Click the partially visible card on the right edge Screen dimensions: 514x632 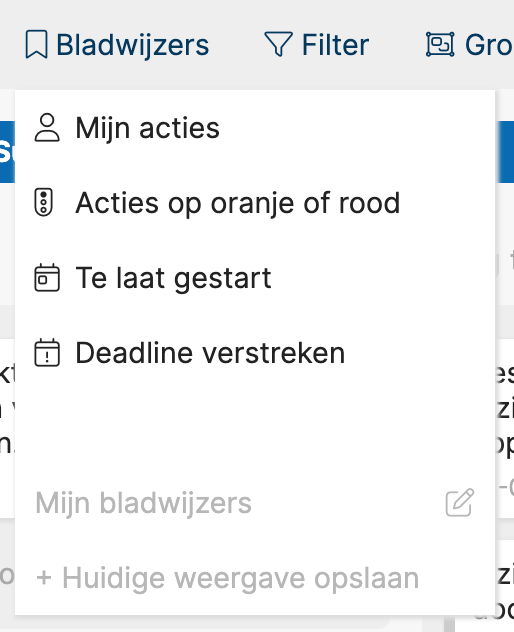click(x=505, y=428)
